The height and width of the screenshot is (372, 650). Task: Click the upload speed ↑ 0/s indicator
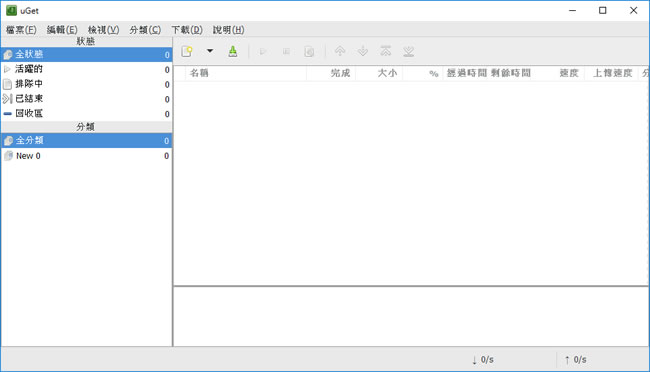(576, 360)
